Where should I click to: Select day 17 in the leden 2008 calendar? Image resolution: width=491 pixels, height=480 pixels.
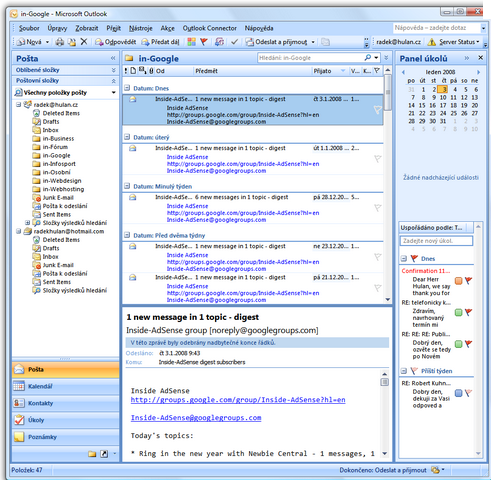[x=443, y=105]
